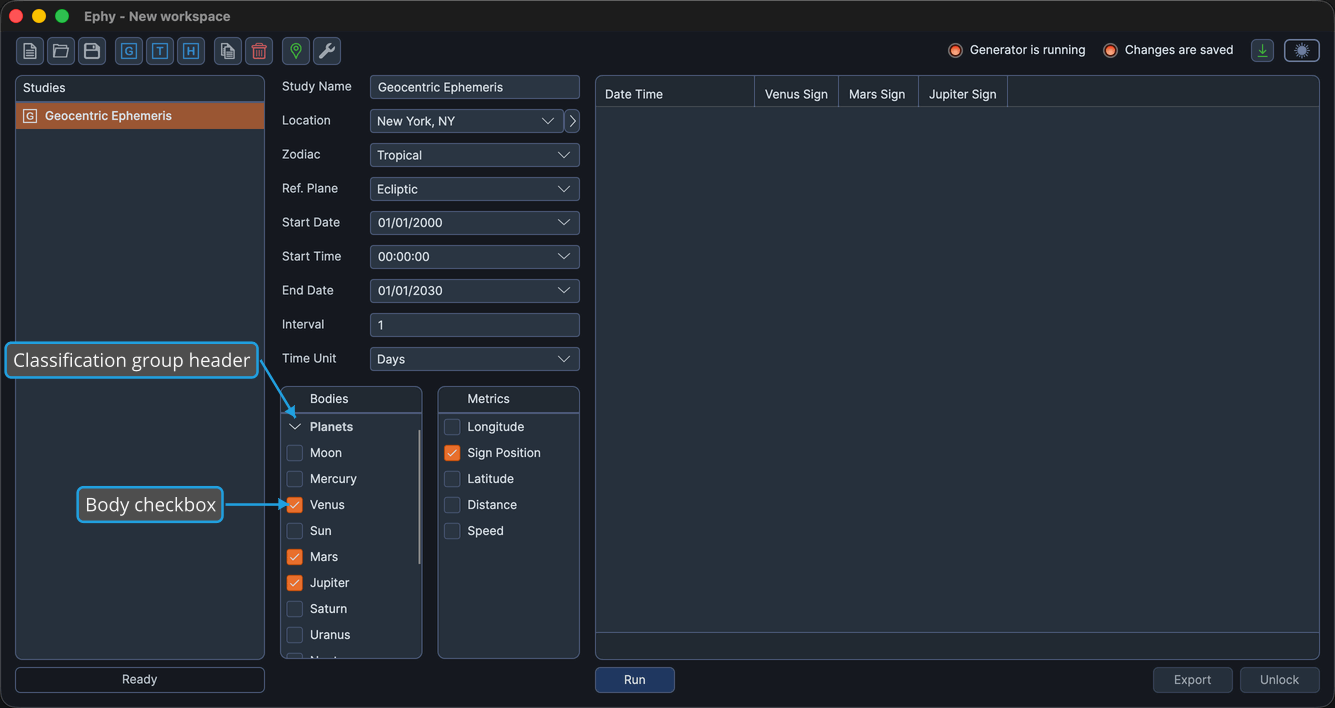Open the Zodiac dropdown showing Tropical

[x=474, y=155]
